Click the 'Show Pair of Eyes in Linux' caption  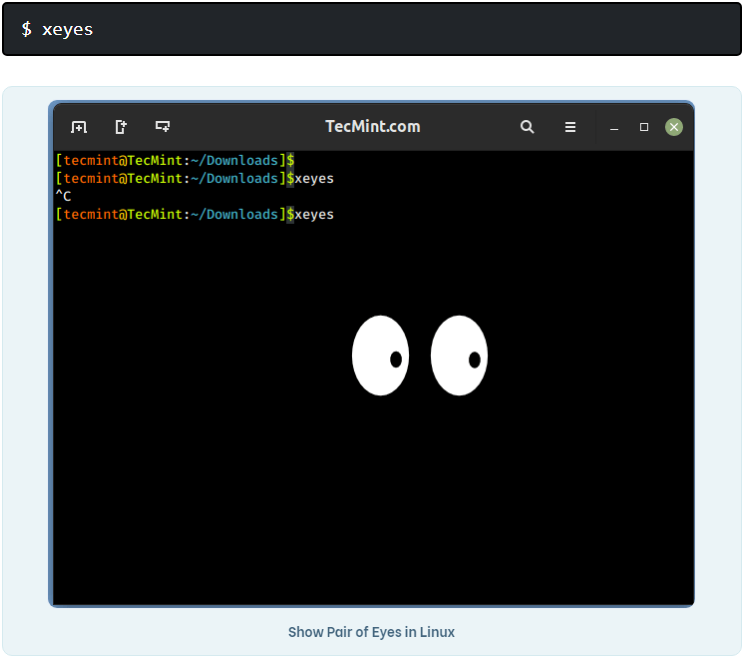pos(371,632)
